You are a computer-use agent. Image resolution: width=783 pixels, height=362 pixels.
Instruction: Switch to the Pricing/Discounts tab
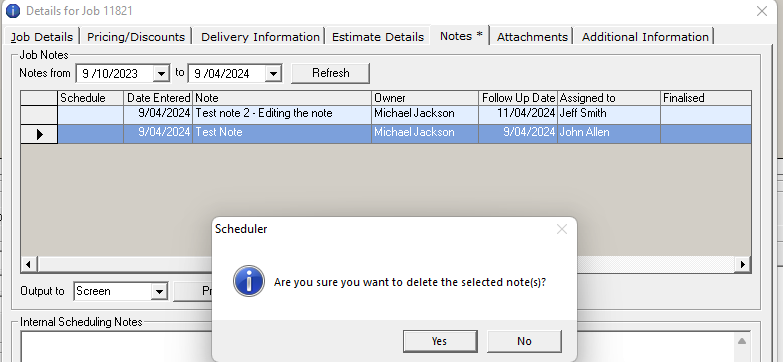point(136,37)
